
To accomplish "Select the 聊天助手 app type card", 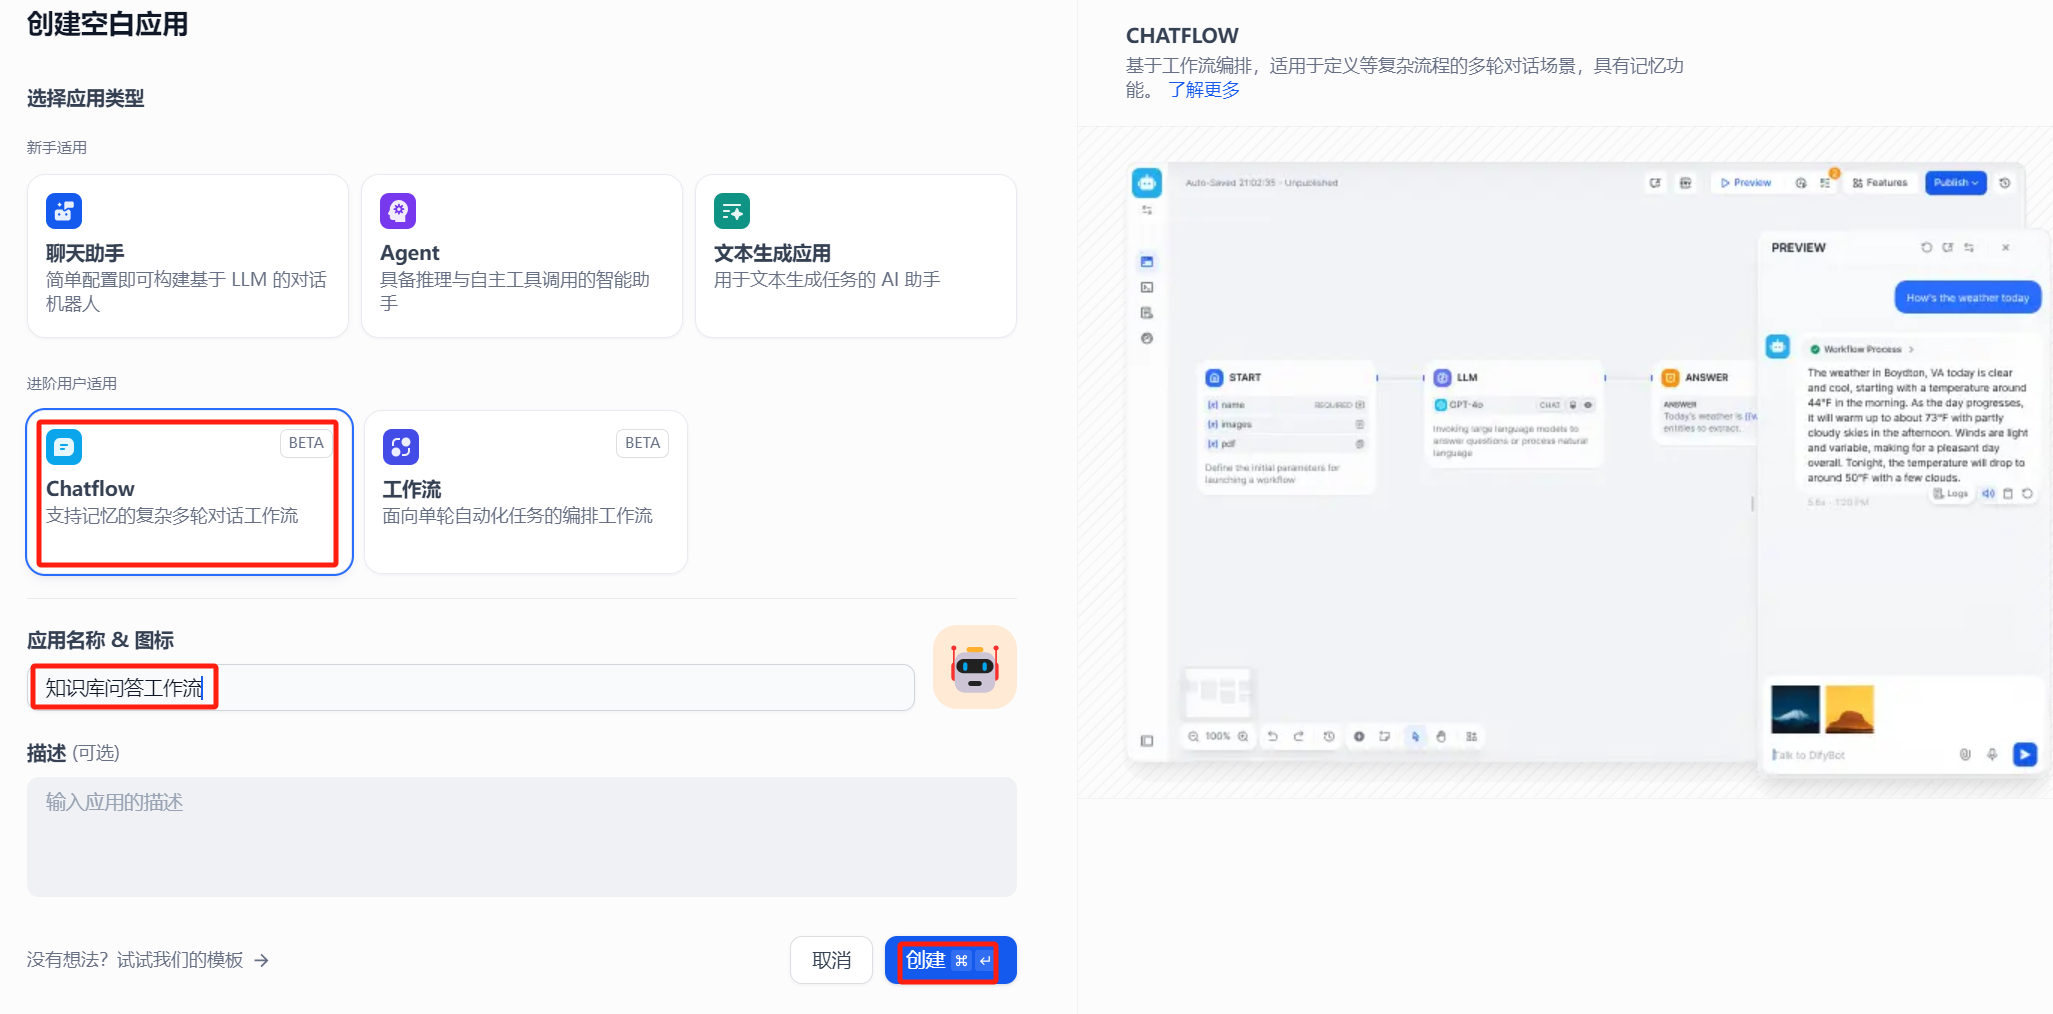I will [x=188, y=256].
